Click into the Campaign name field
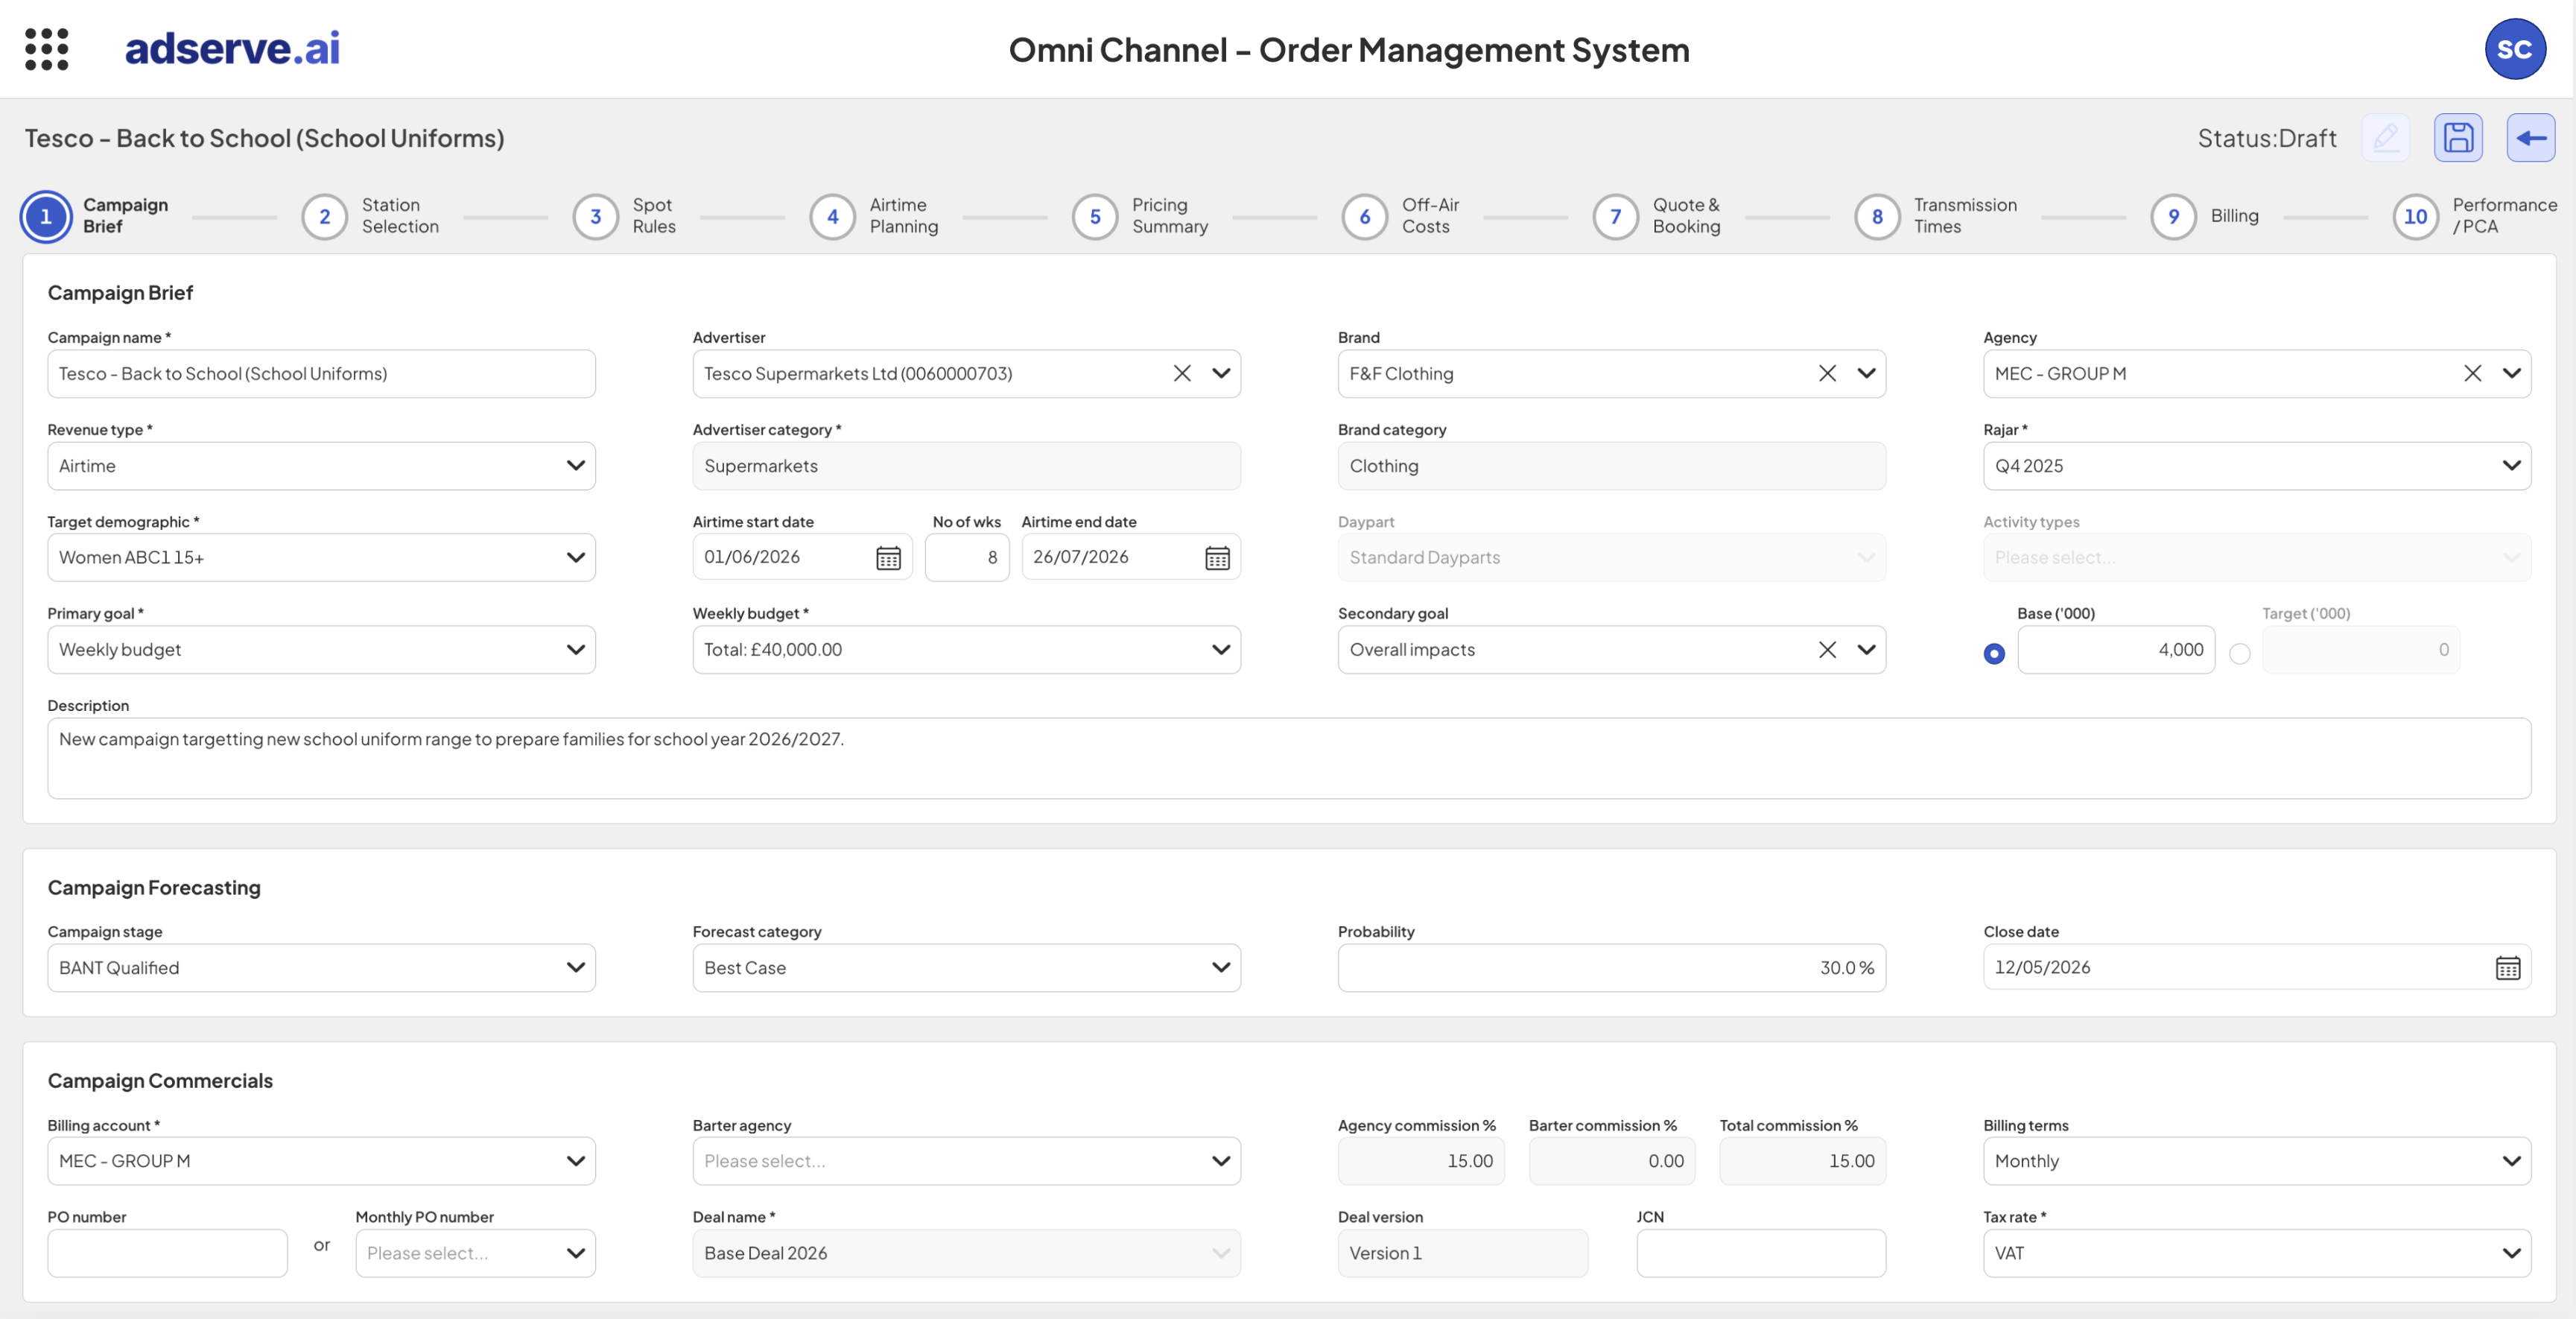The height and width of the screenshot is (1319, 2576). click(321, 373)
